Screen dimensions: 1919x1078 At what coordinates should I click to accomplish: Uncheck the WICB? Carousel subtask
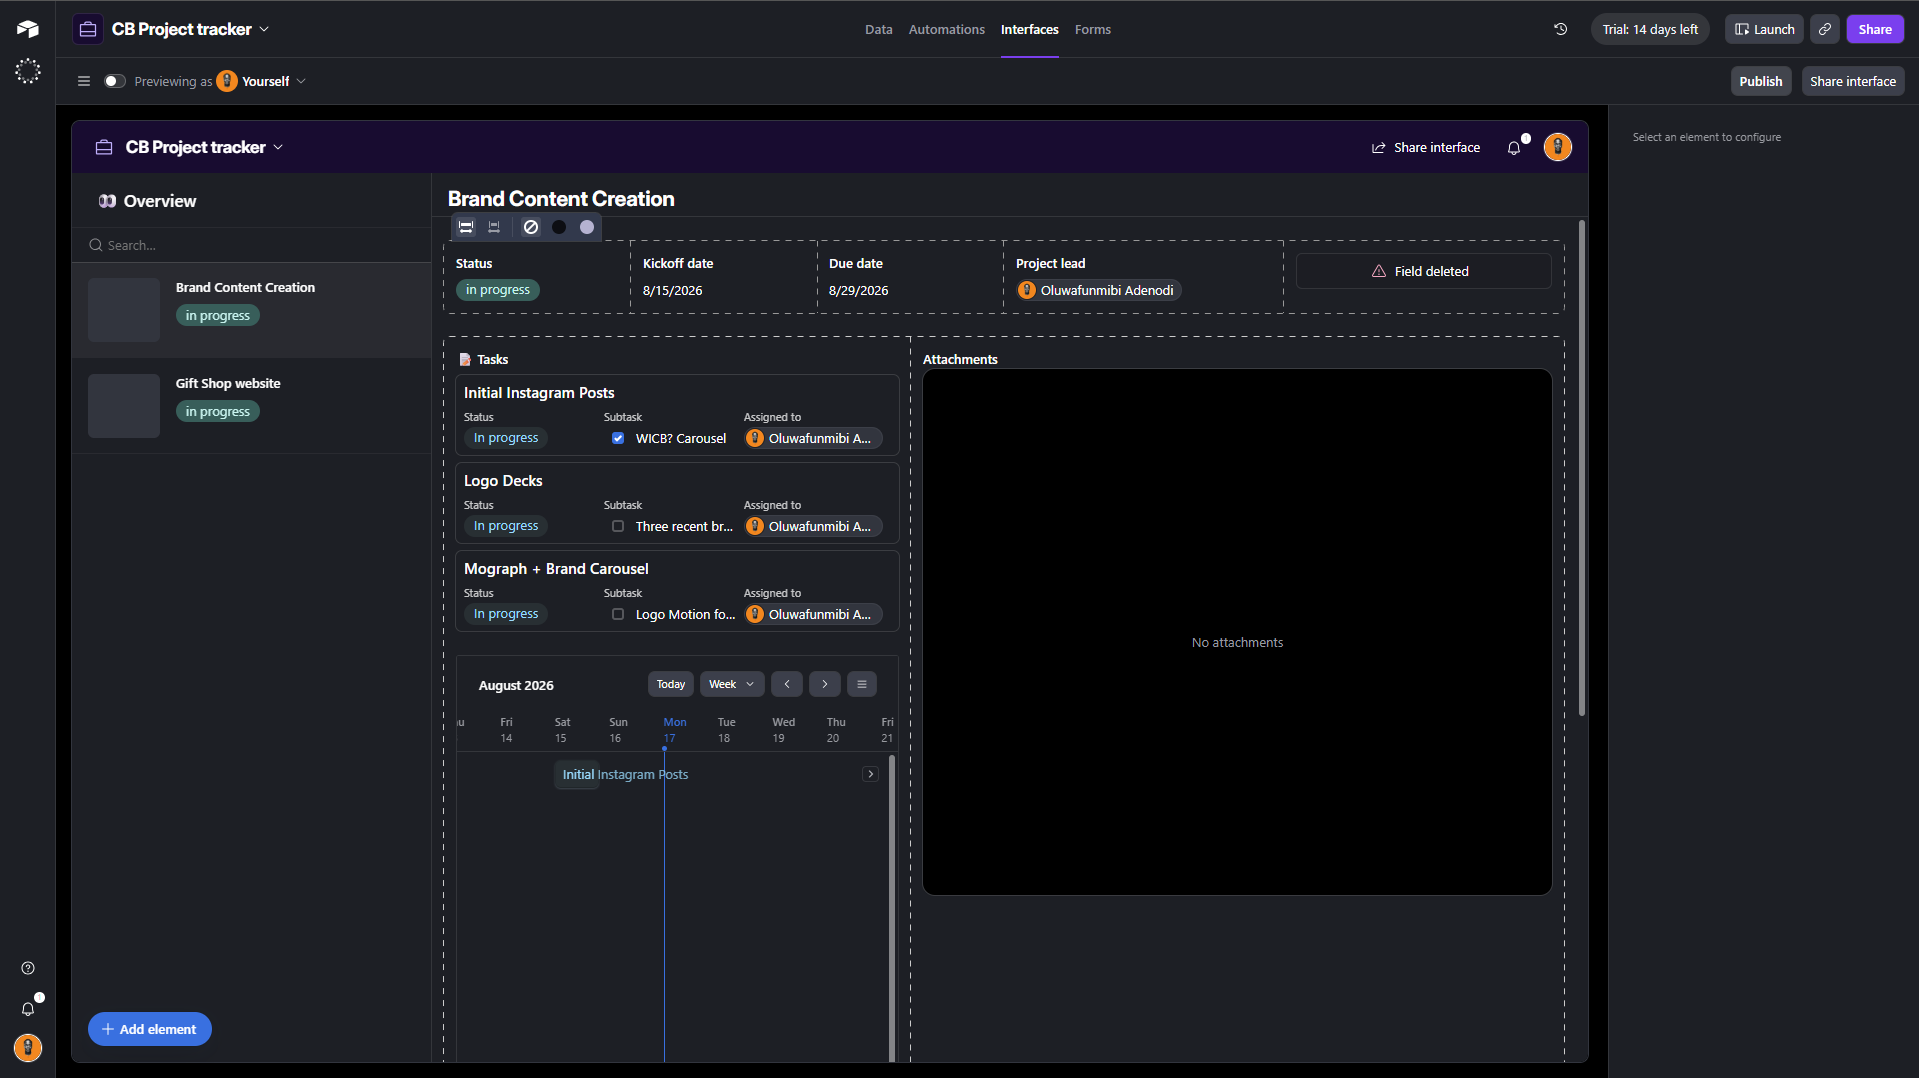618,438
